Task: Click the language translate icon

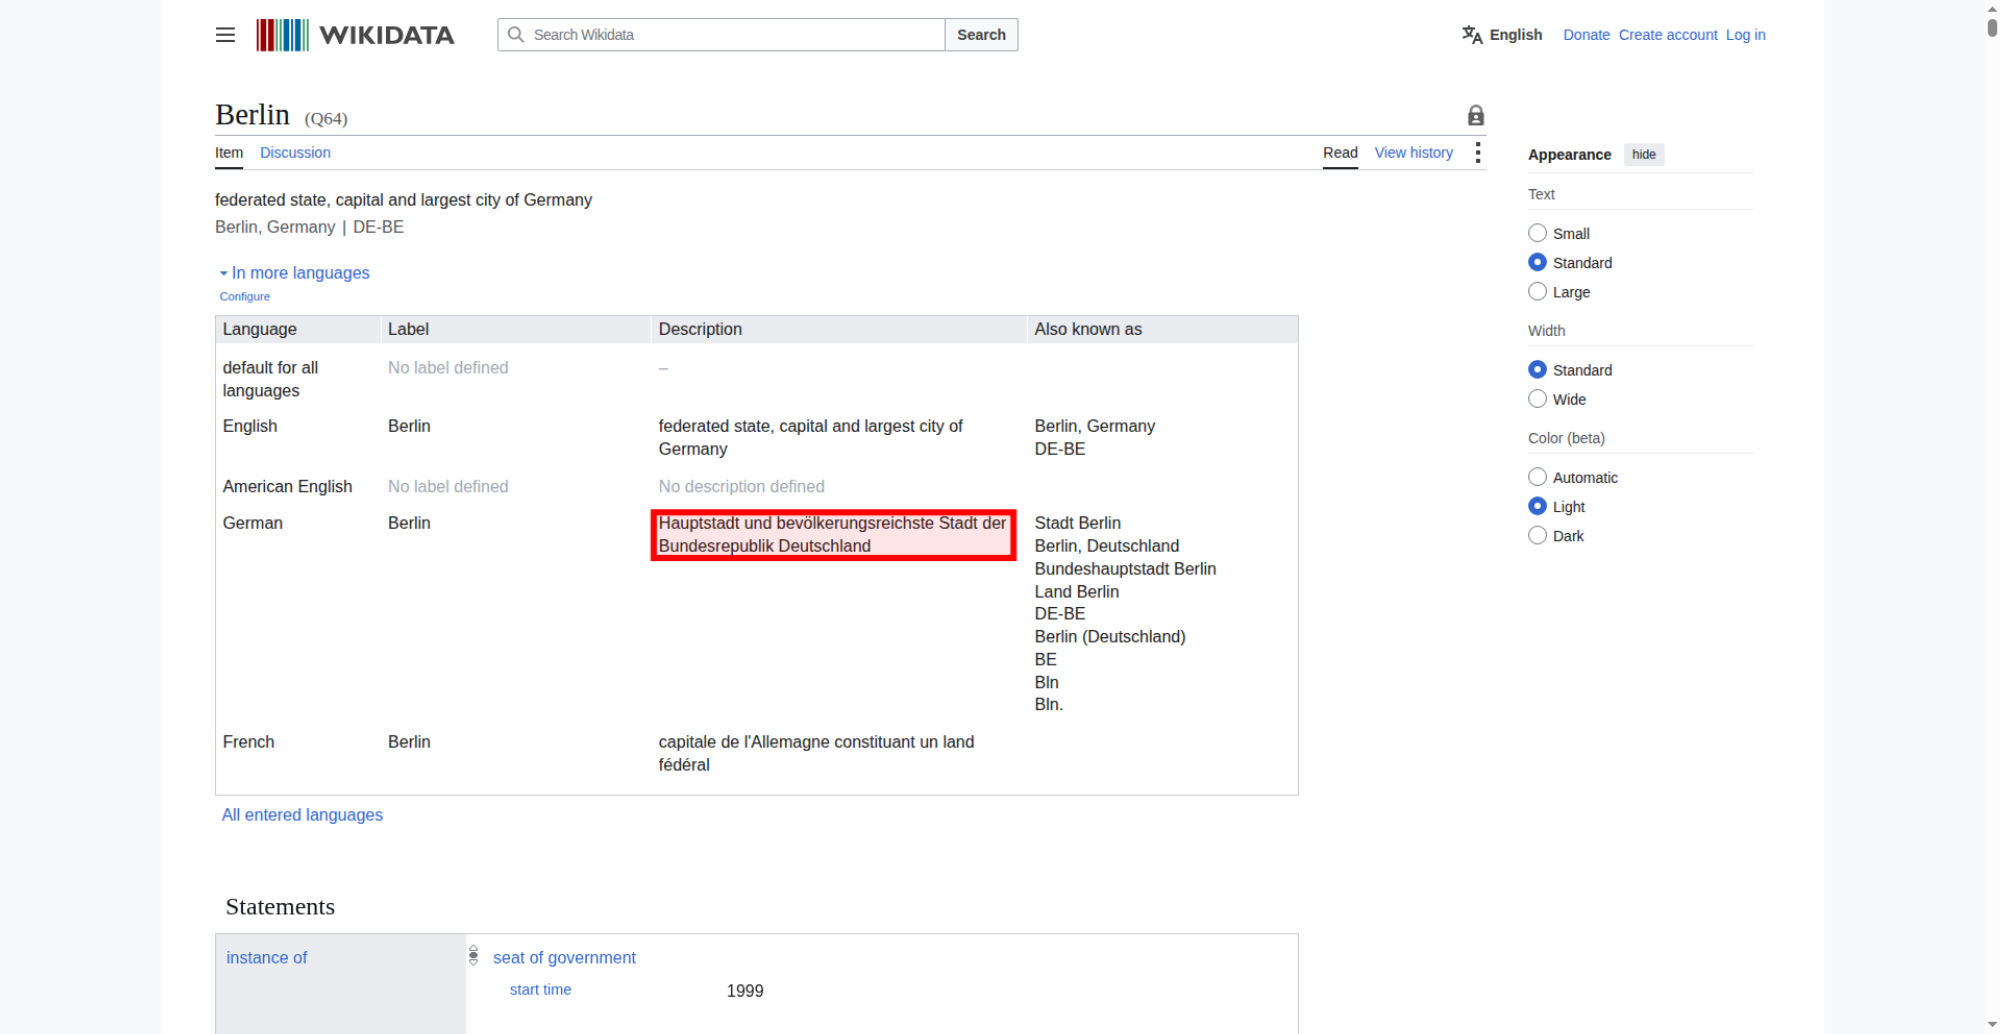Action: (x=1472, y=35)
